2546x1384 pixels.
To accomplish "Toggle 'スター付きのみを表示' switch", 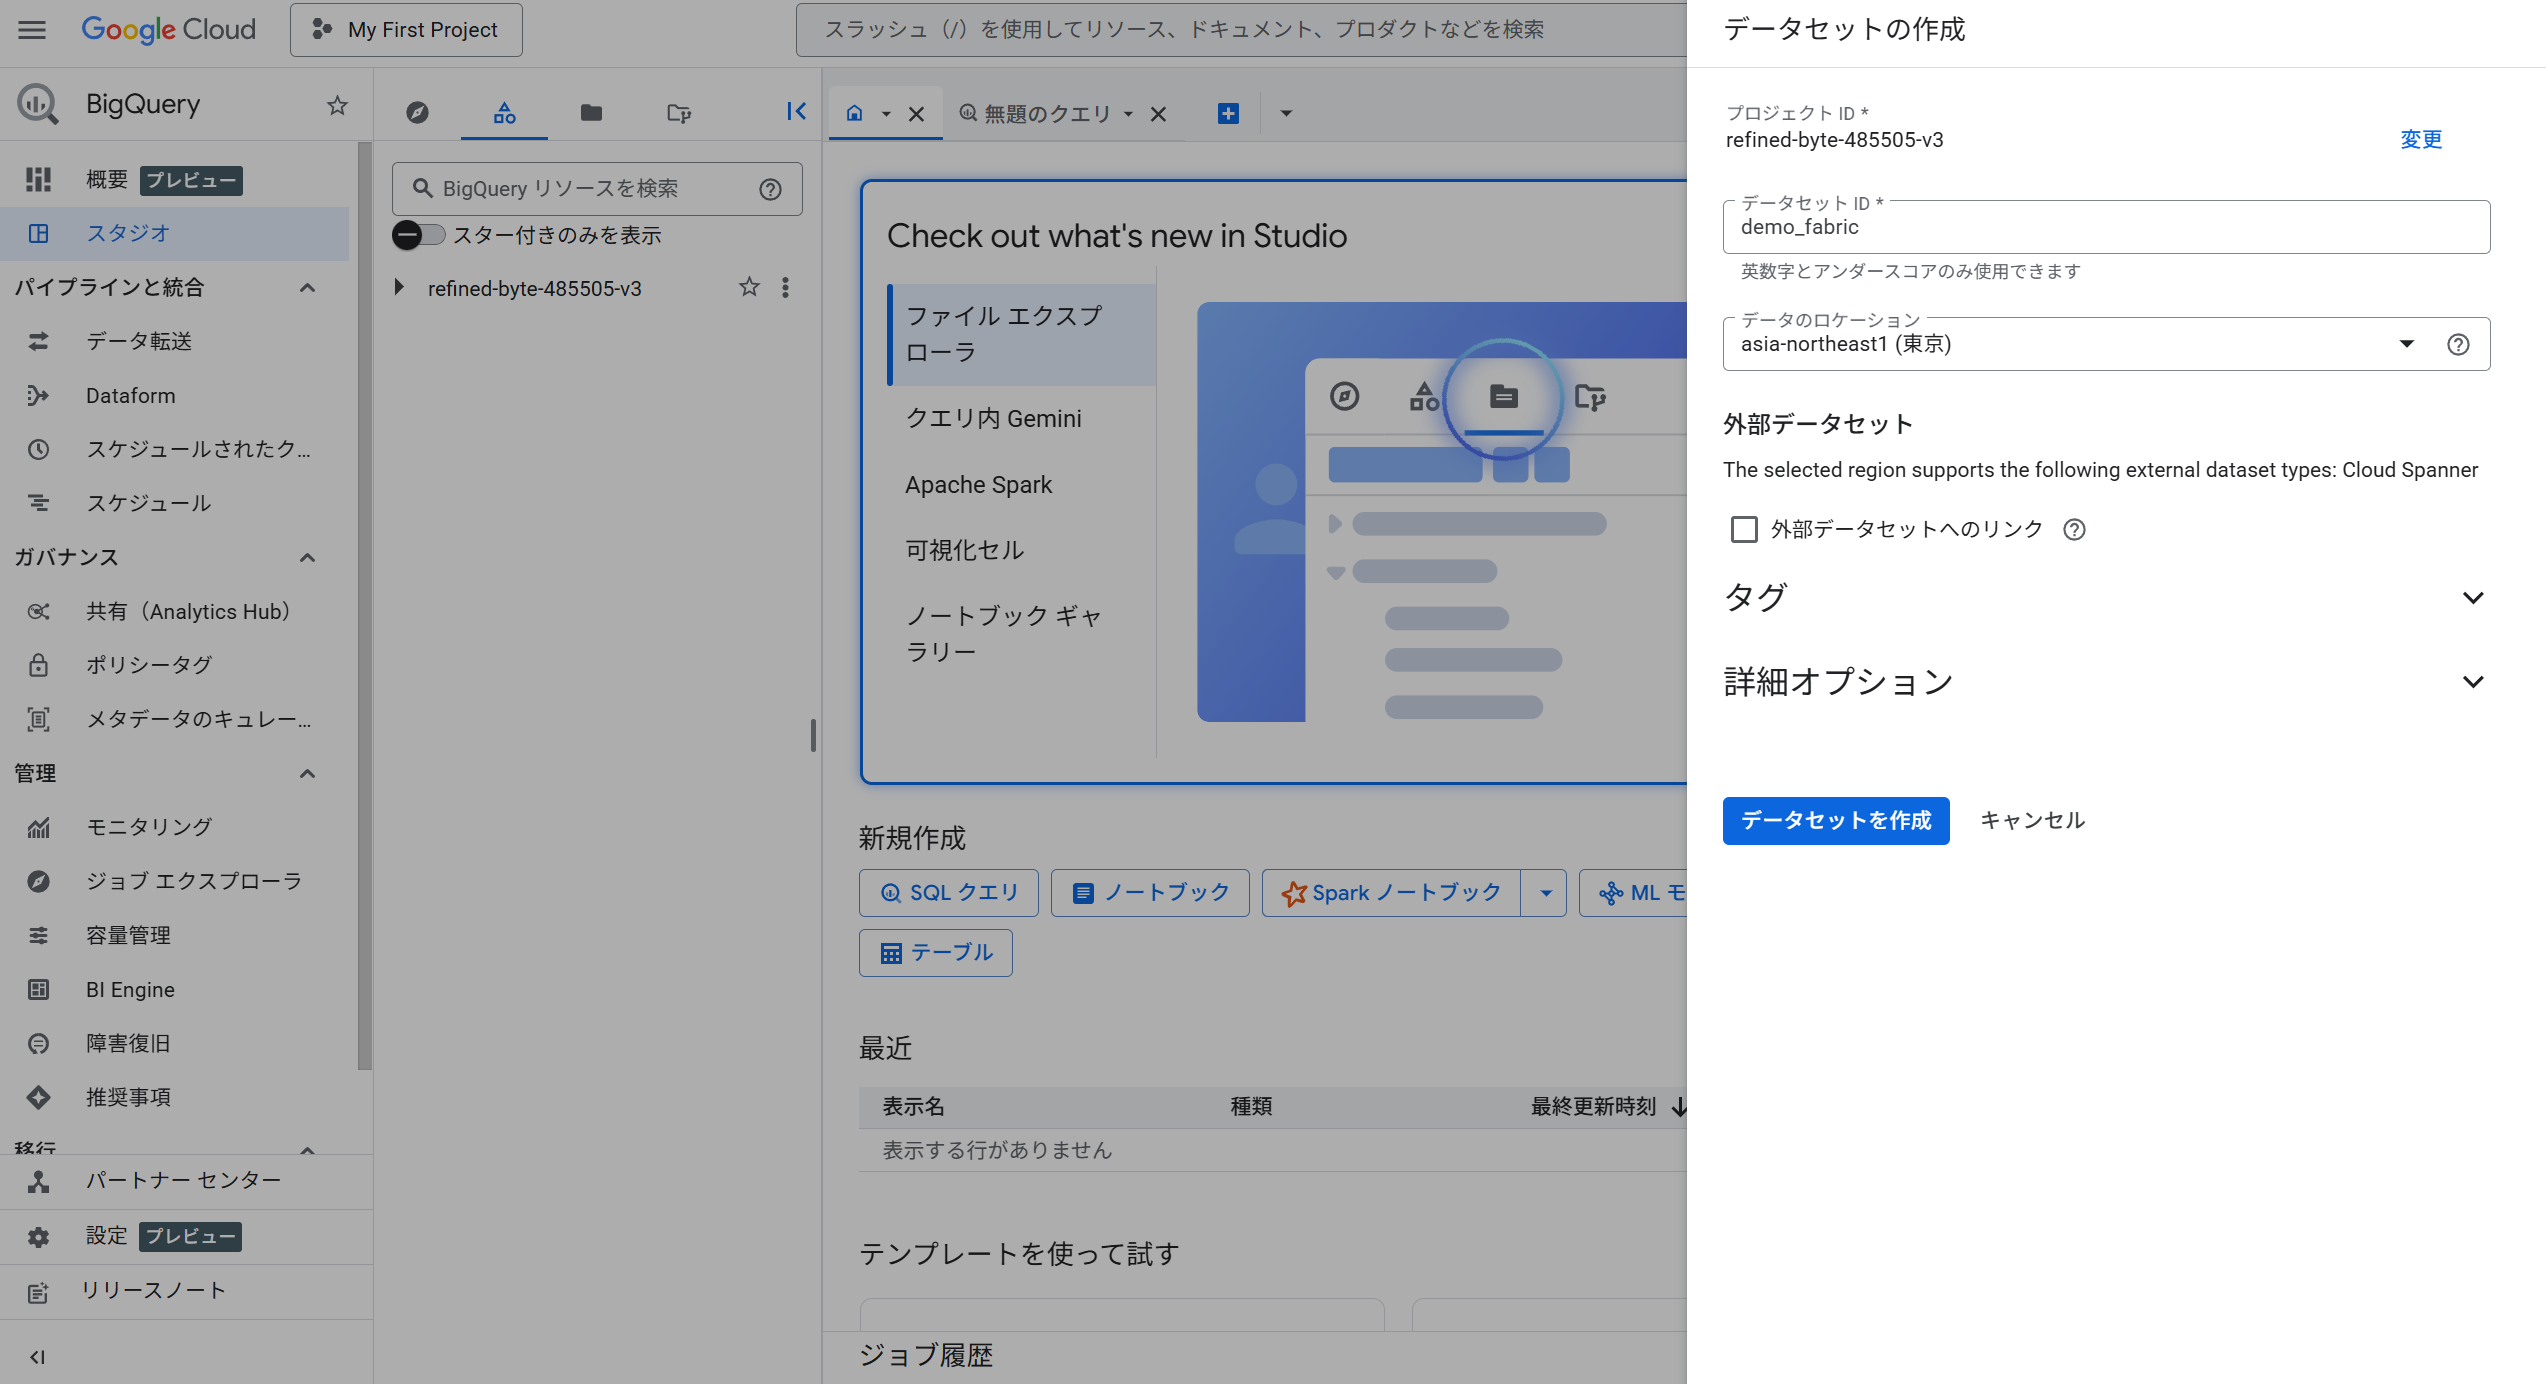I will (x=418, y=235).
